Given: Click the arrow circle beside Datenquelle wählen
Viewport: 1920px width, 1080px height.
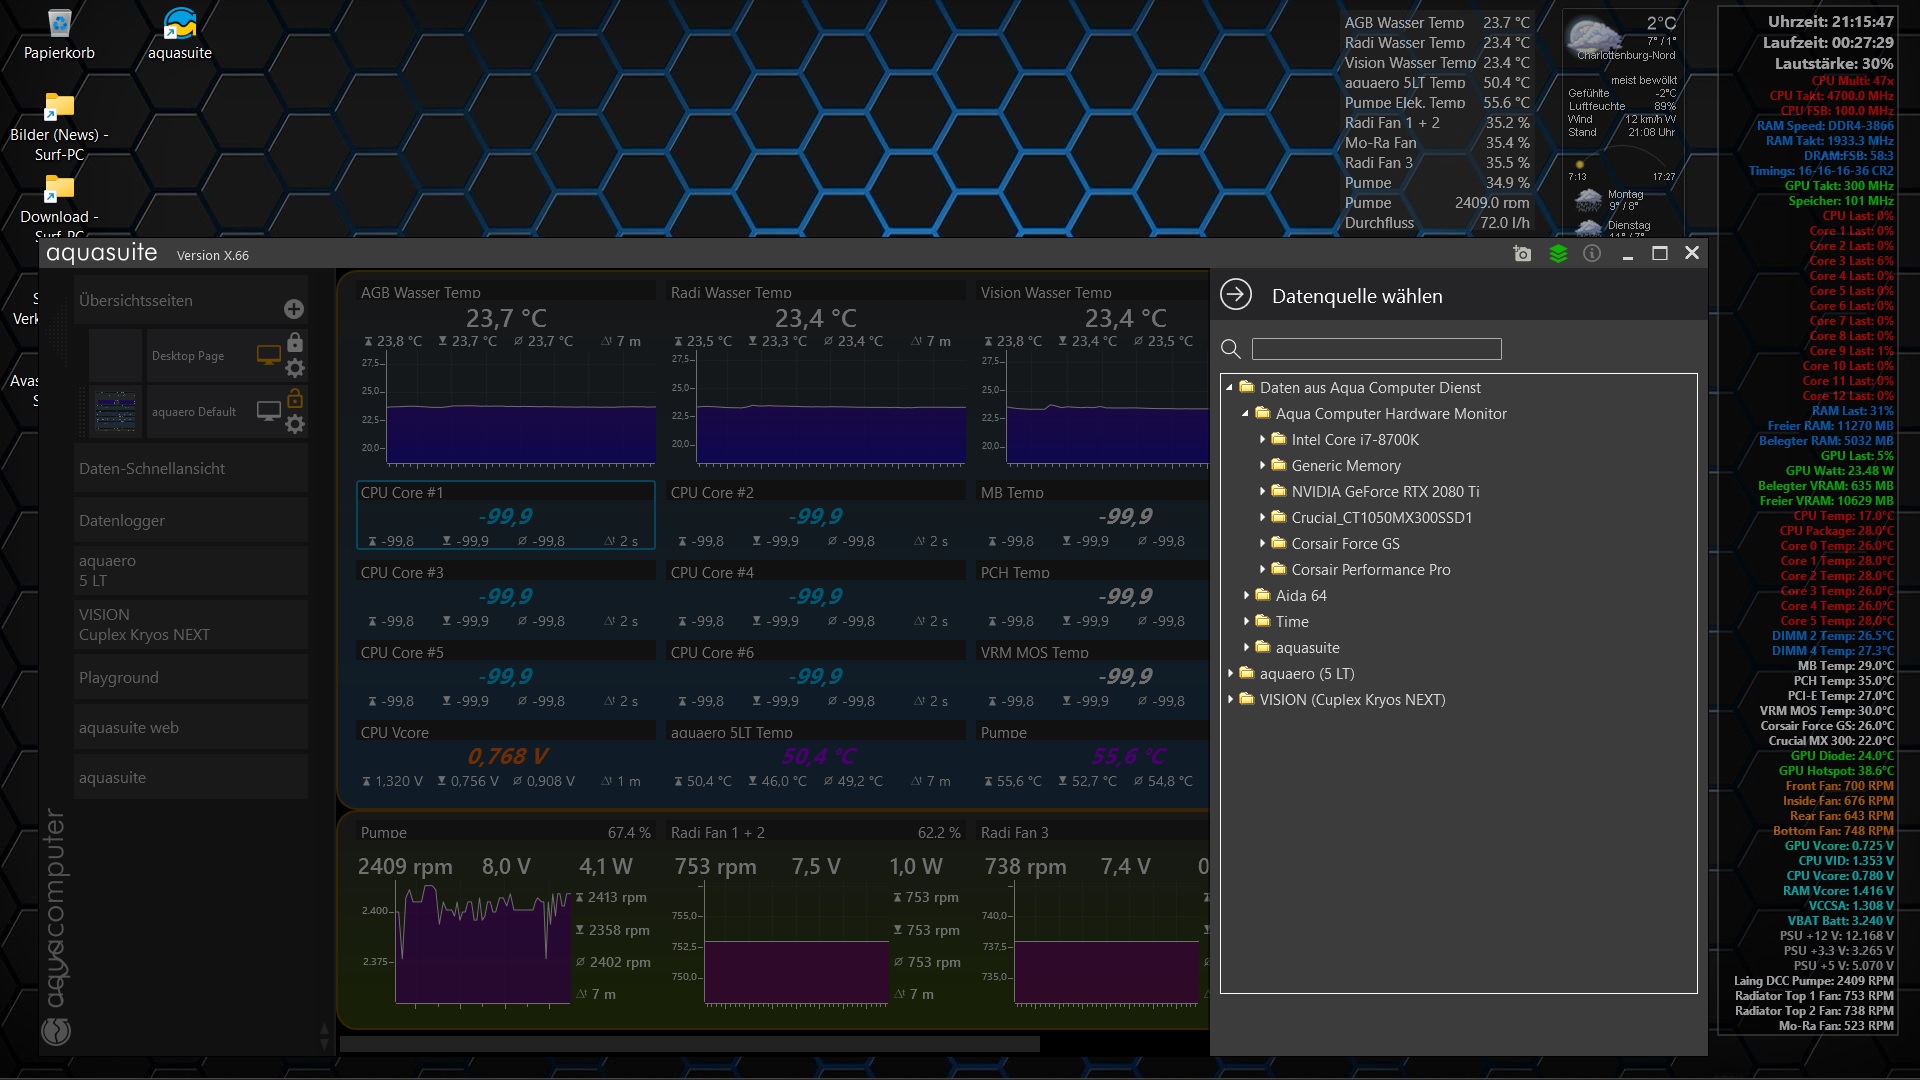Looking at the screenshot, I should pyautogui.click(x=1236, y=295).
